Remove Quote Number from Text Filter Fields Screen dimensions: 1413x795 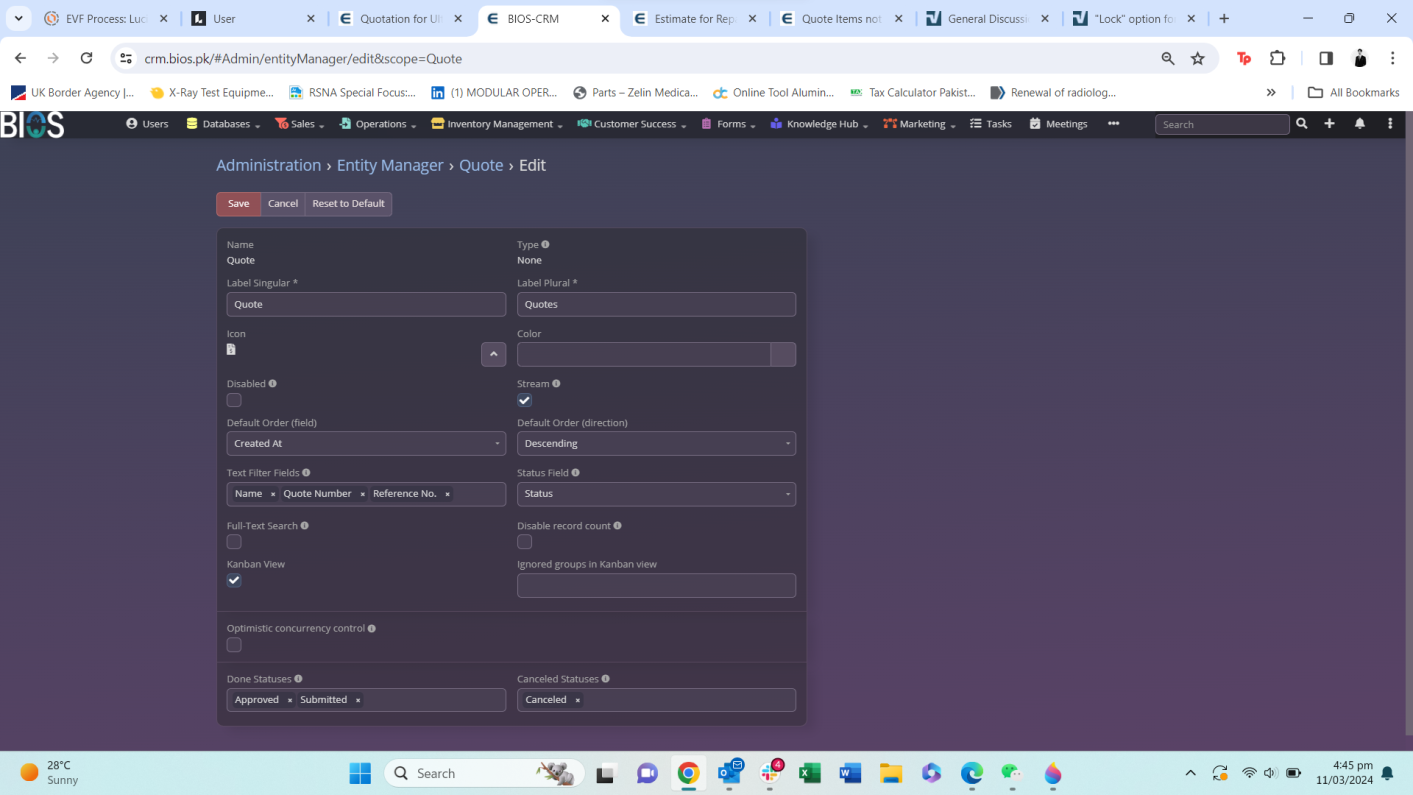362,494
